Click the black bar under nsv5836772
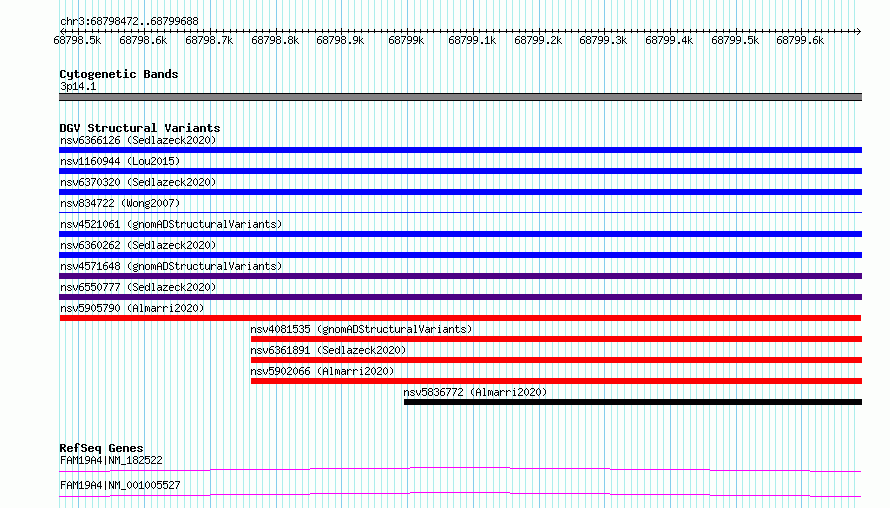This screenshot has height=508, width=890. tap(633, 402)
